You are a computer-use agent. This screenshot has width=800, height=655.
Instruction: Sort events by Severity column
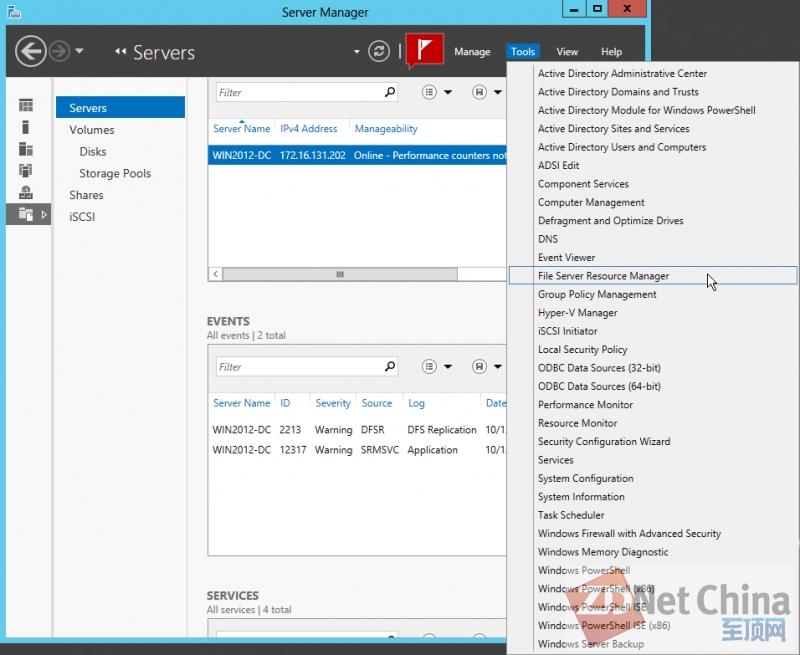[333, 403]
